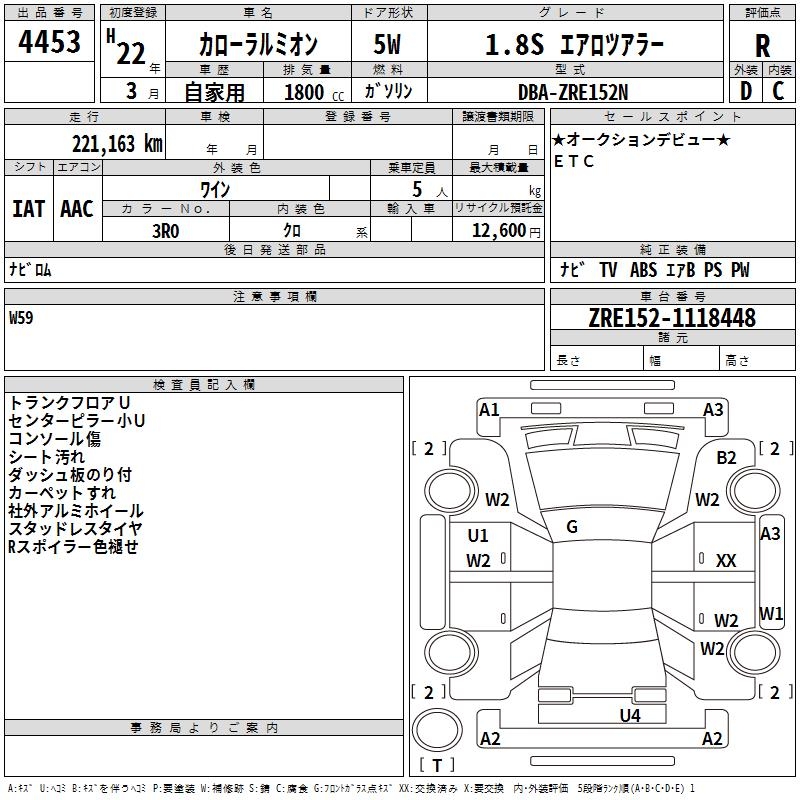Viewport: 800px width, 800px height.
Task: Click the interior grade C cell
Action: click(x=779, y=90)
